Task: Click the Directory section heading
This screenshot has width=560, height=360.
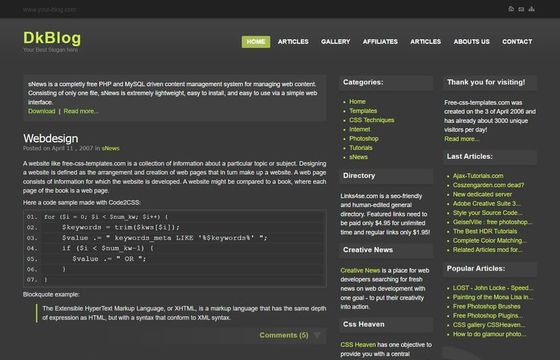Action: [359, 176]
